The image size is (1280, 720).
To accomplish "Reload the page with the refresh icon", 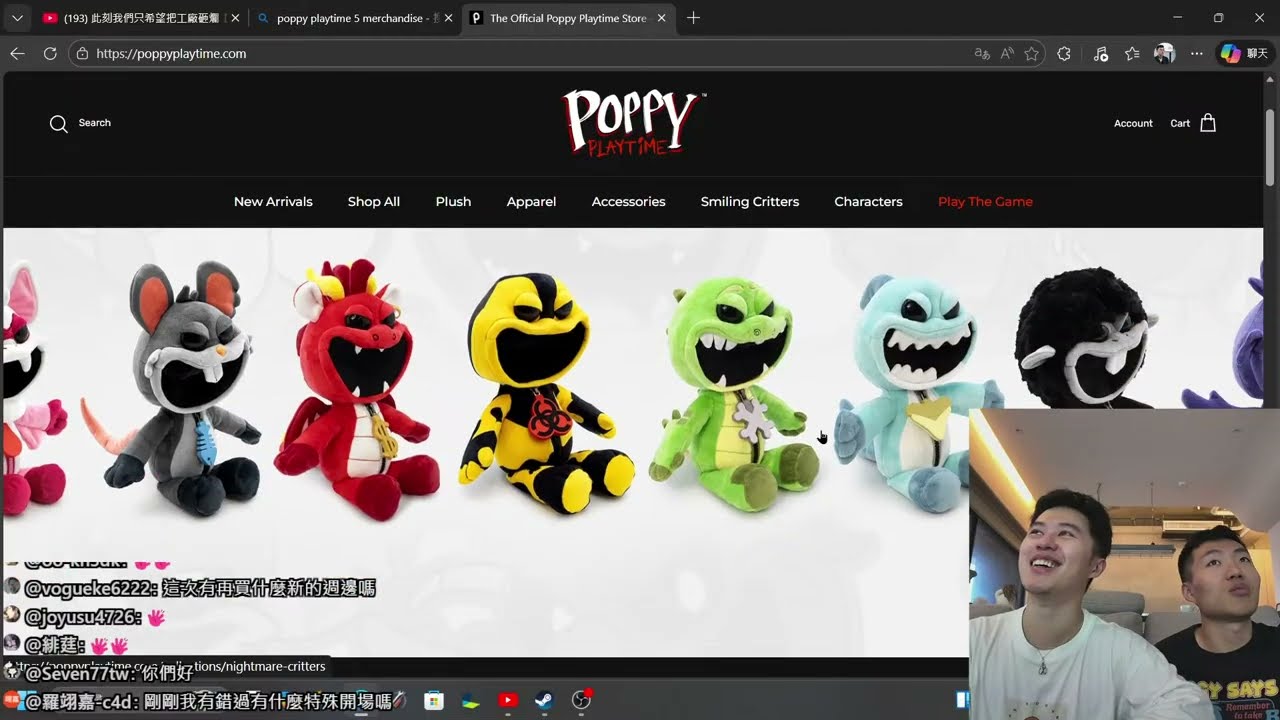I will [x=50, y=54].
